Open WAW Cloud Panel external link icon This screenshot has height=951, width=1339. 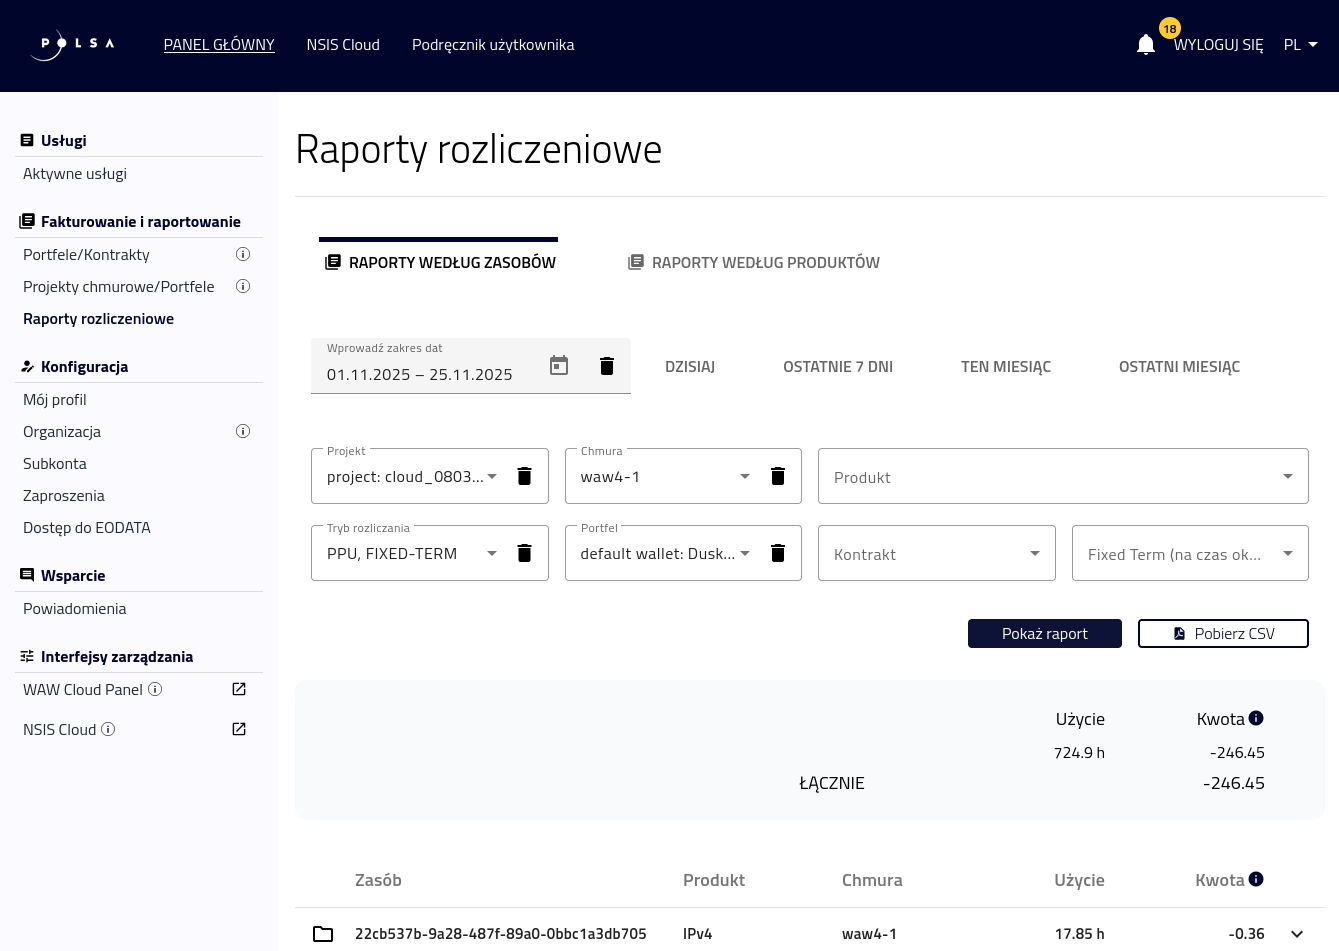coord(239,689)
